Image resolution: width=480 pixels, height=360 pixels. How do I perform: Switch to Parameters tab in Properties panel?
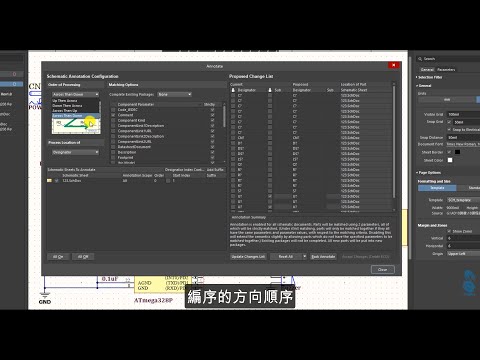(446, 70)
